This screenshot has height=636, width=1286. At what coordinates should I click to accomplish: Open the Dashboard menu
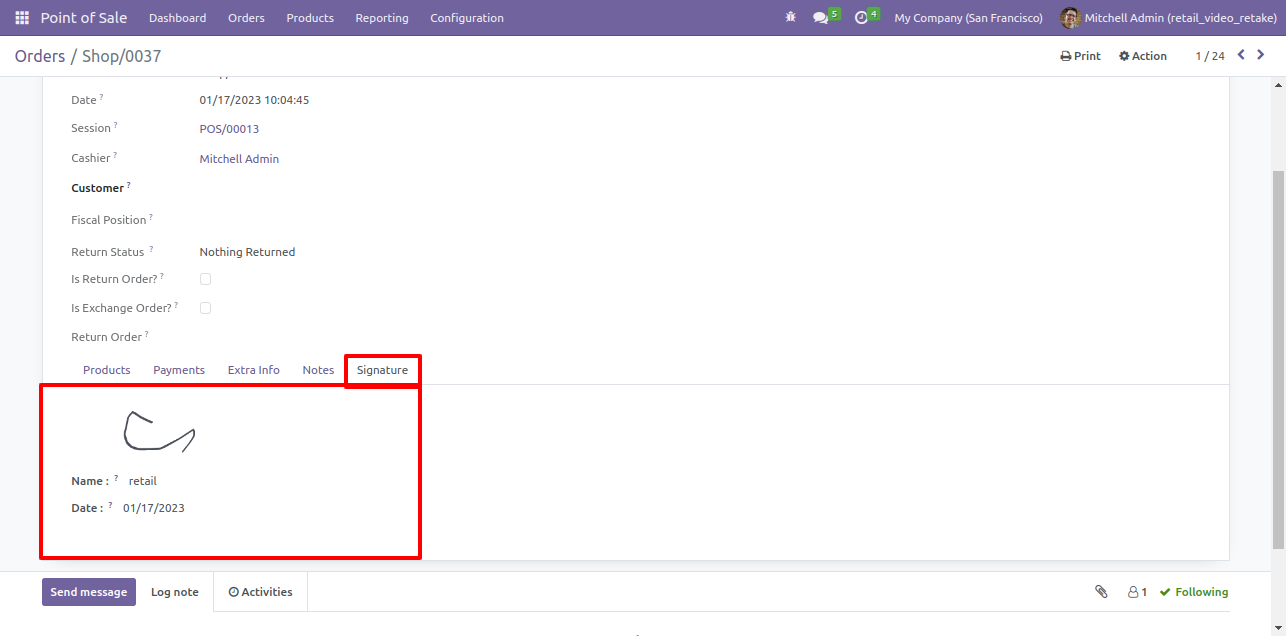(177, 18)
